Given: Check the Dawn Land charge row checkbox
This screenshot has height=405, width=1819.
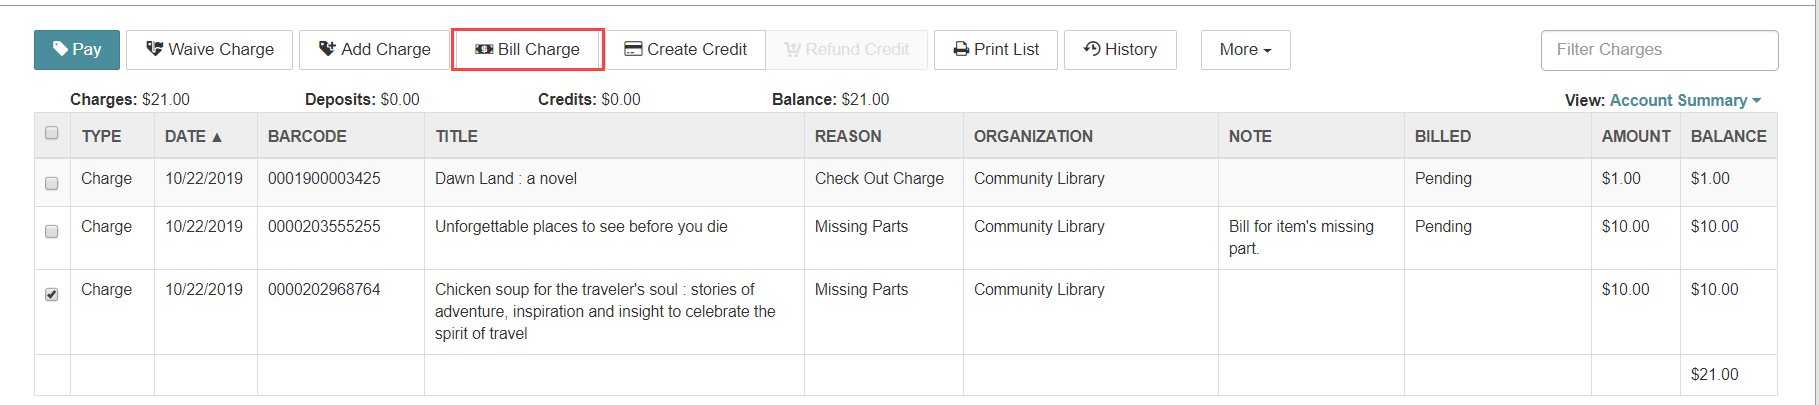Looking at the screenshot, I should pos(52,184).
